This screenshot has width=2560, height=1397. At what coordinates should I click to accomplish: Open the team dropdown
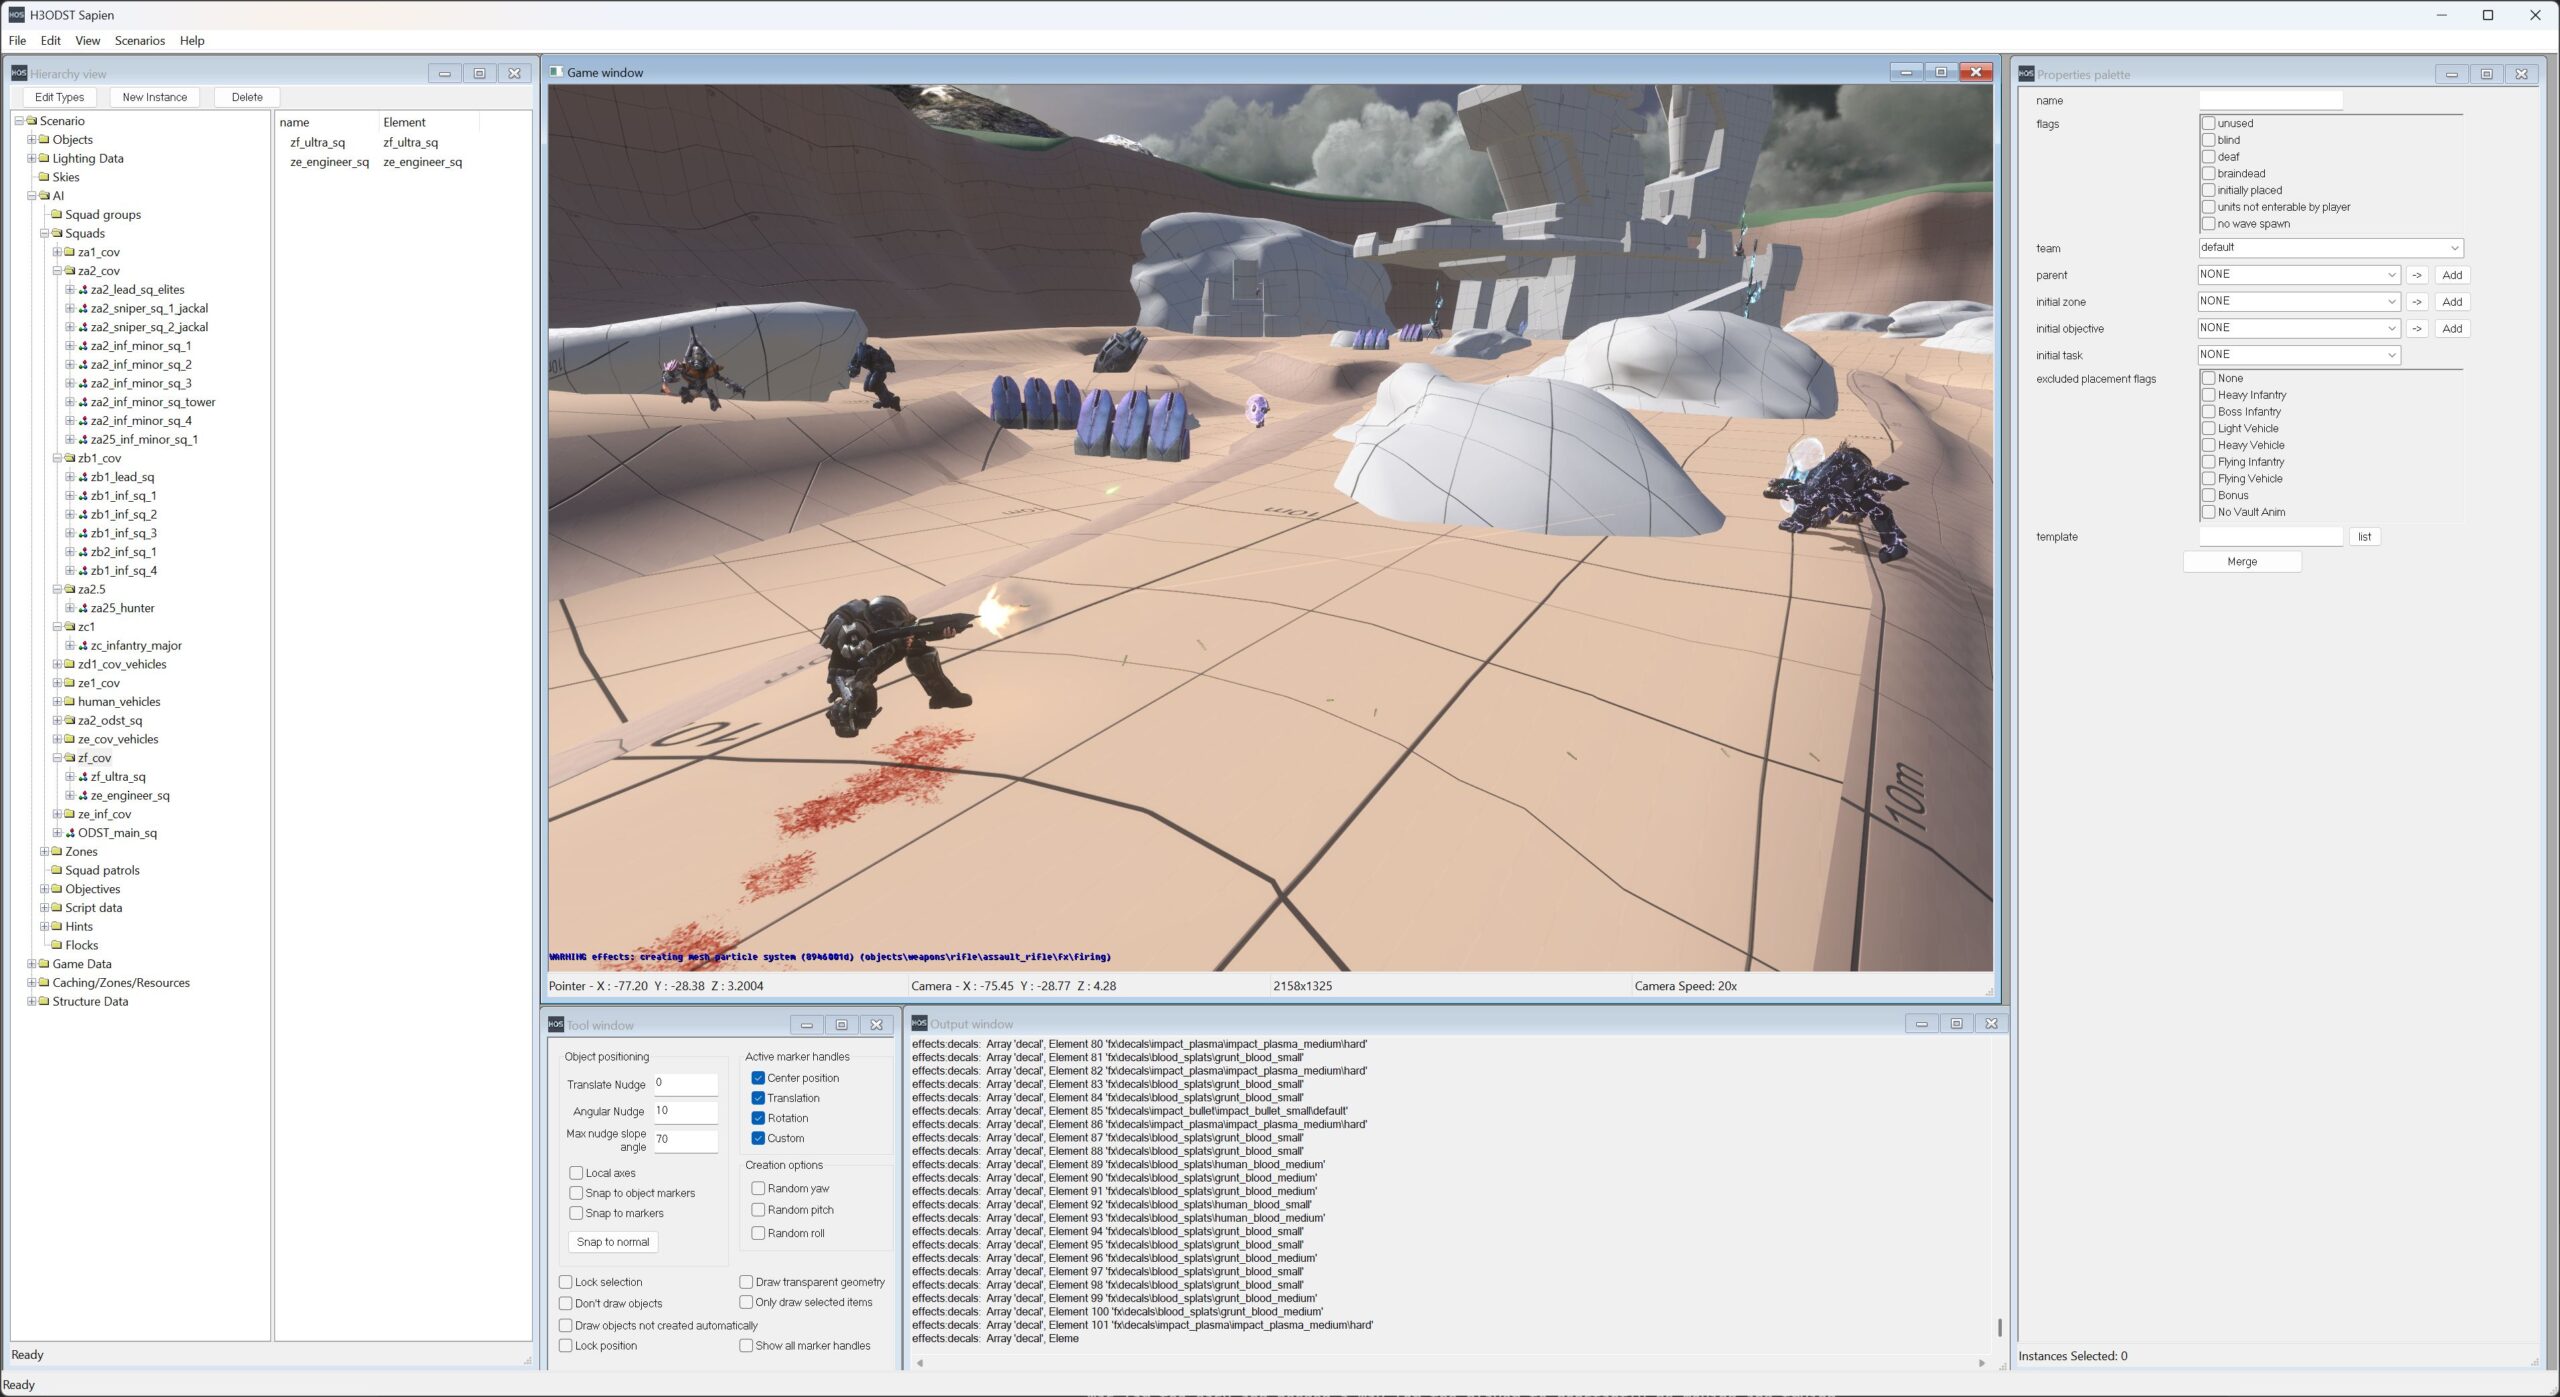click(x=2329, y=248)
